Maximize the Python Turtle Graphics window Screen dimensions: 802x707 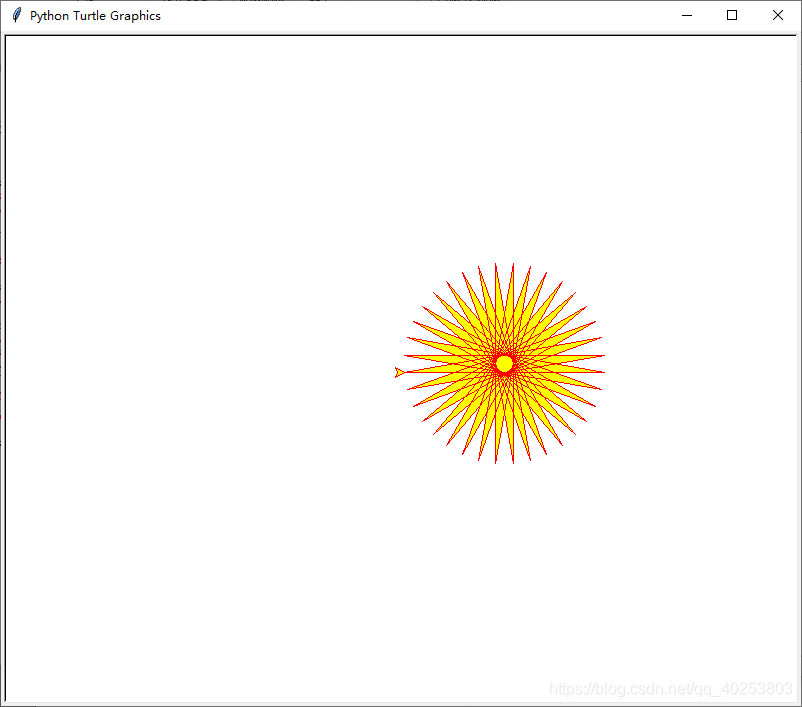(732, 15)
